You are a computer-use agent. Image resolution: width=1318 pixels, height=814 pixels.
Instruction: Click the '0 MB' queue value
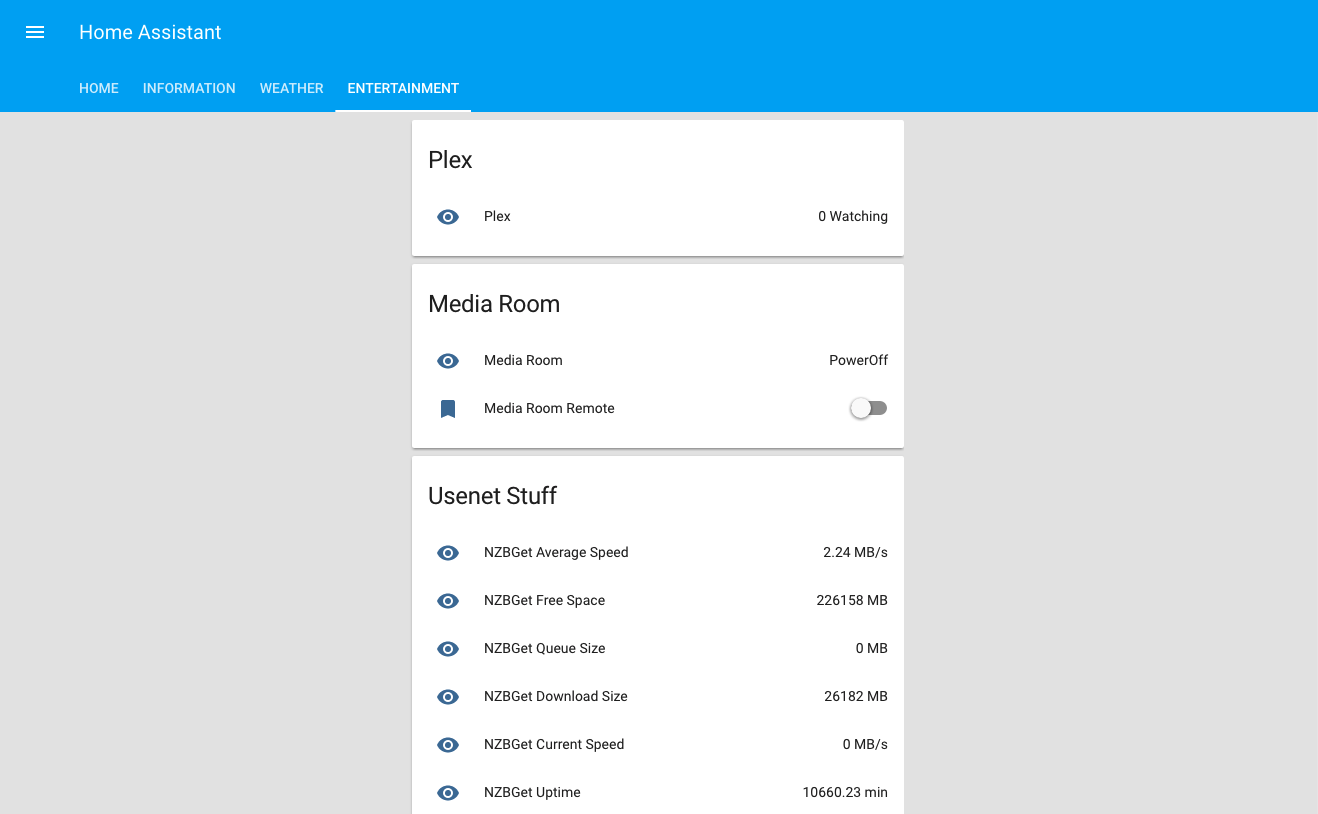872,648
